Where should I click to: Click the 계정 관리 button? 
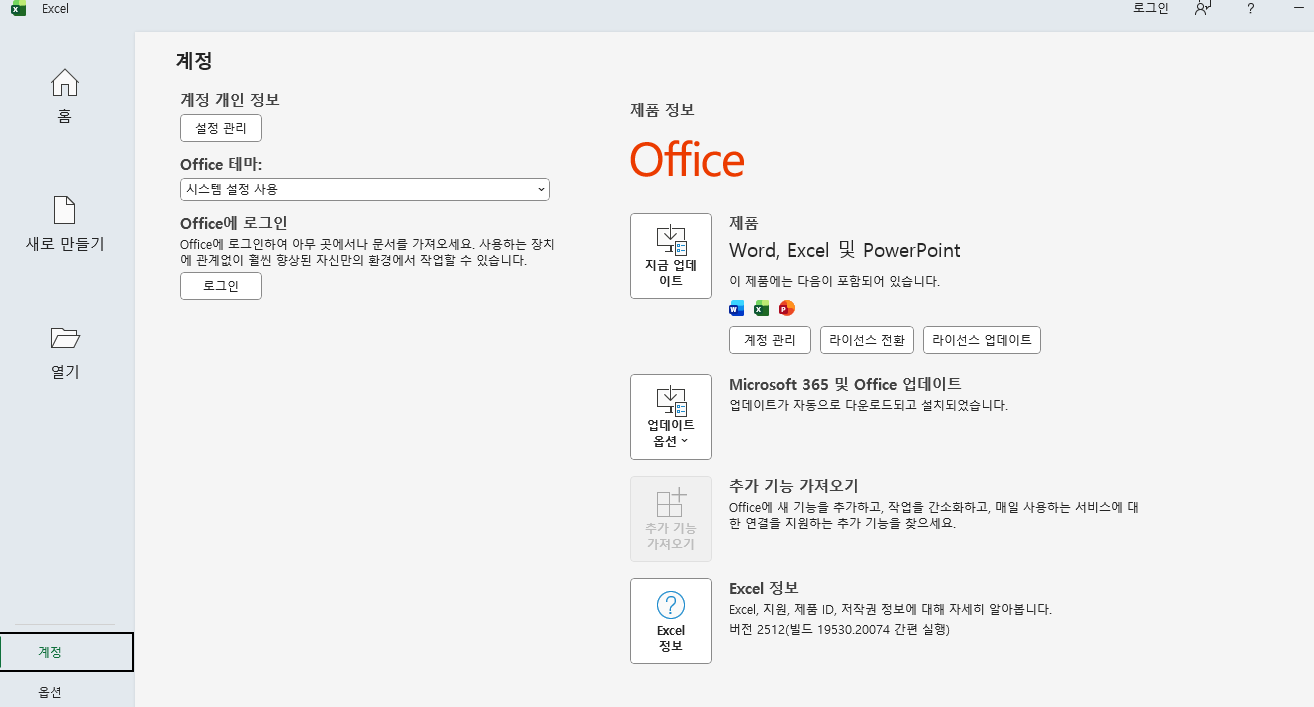click(770, 340)
